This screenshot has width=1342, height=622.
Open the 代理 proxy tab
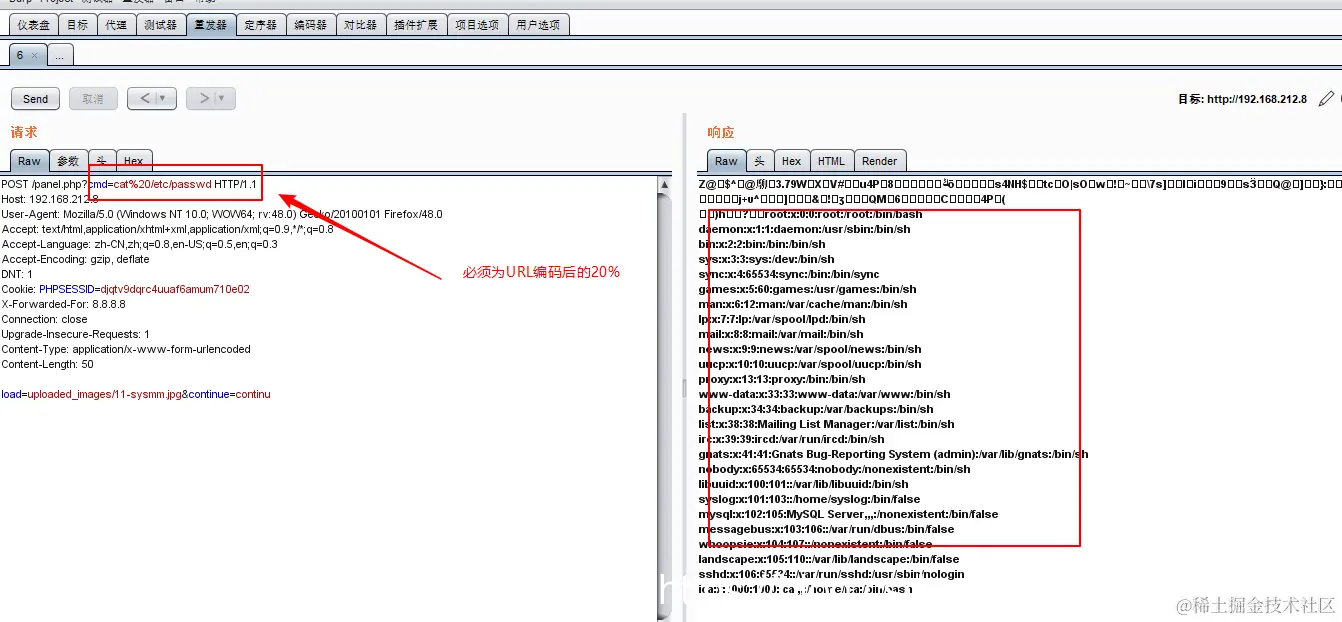click(116, 25)
